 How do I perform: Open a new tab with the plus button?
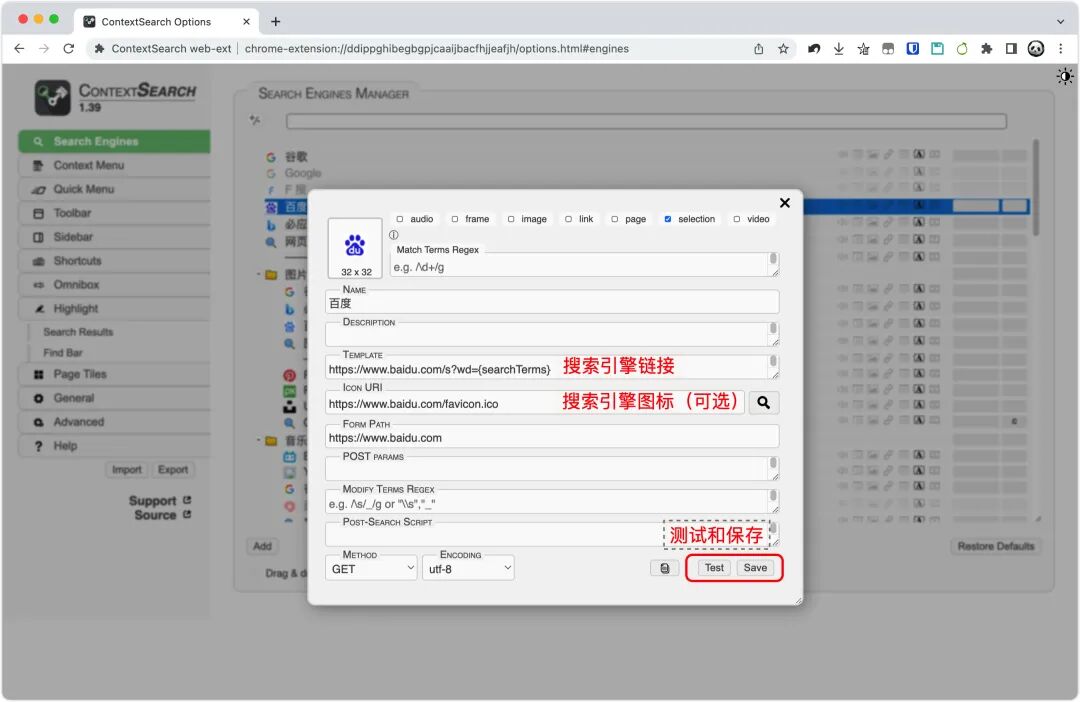coord(276,21)
